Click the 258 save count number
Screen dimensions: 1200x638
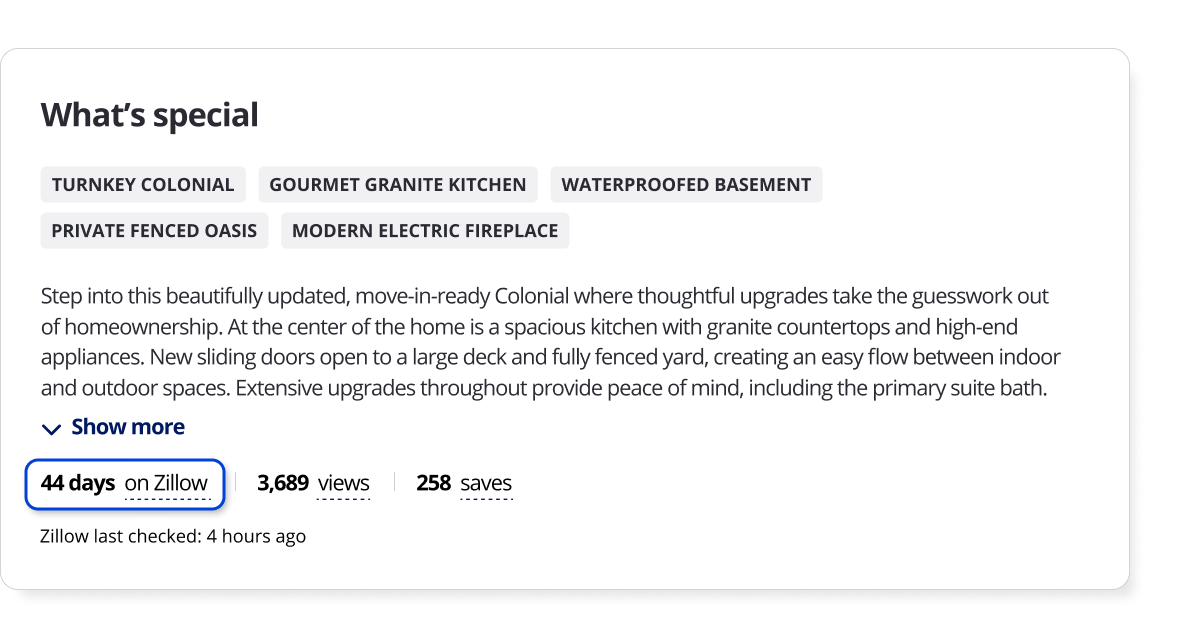point(434,483)
